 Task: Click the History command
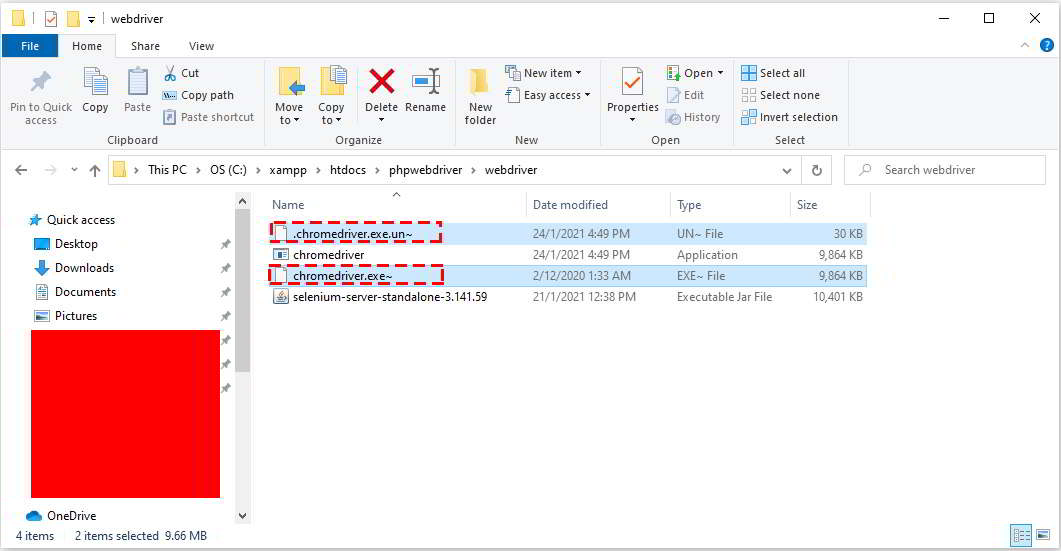pyautogui.click(x=693, y=117)
